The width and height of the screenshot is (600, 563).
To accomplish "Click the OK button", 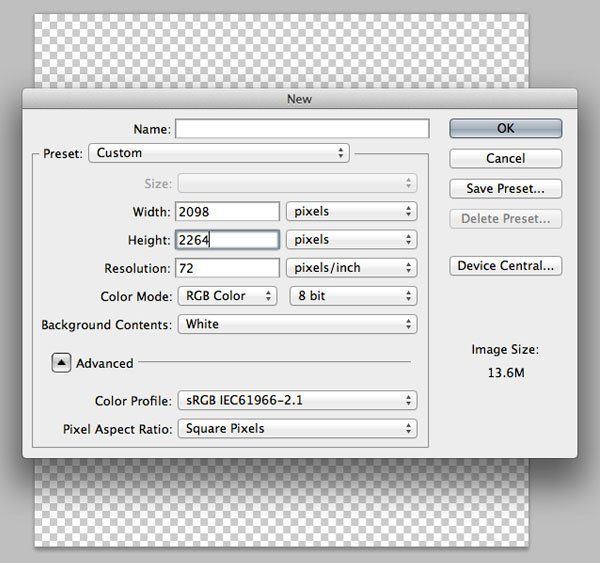I will 505,128.
